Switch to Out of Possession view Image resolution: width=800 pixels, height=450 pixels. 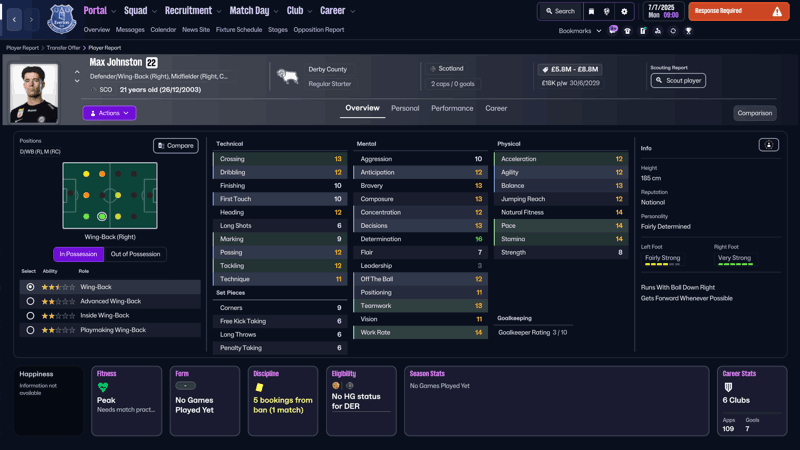point(135,254)
